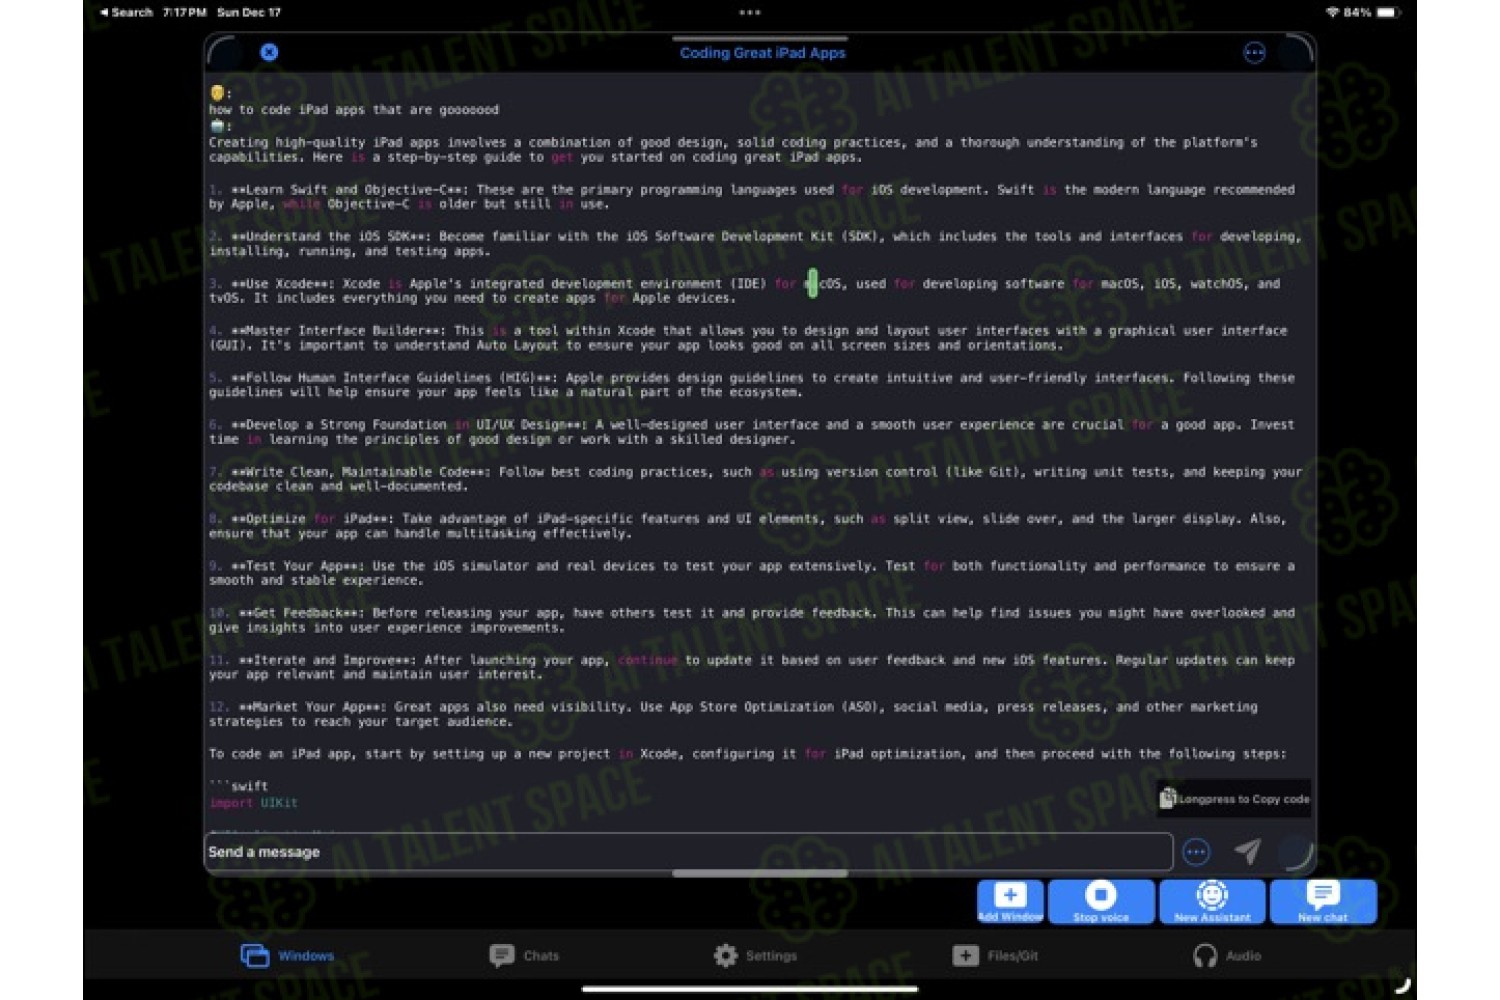
Task: Click the "Market Your App" step
Action: [733, 714]
